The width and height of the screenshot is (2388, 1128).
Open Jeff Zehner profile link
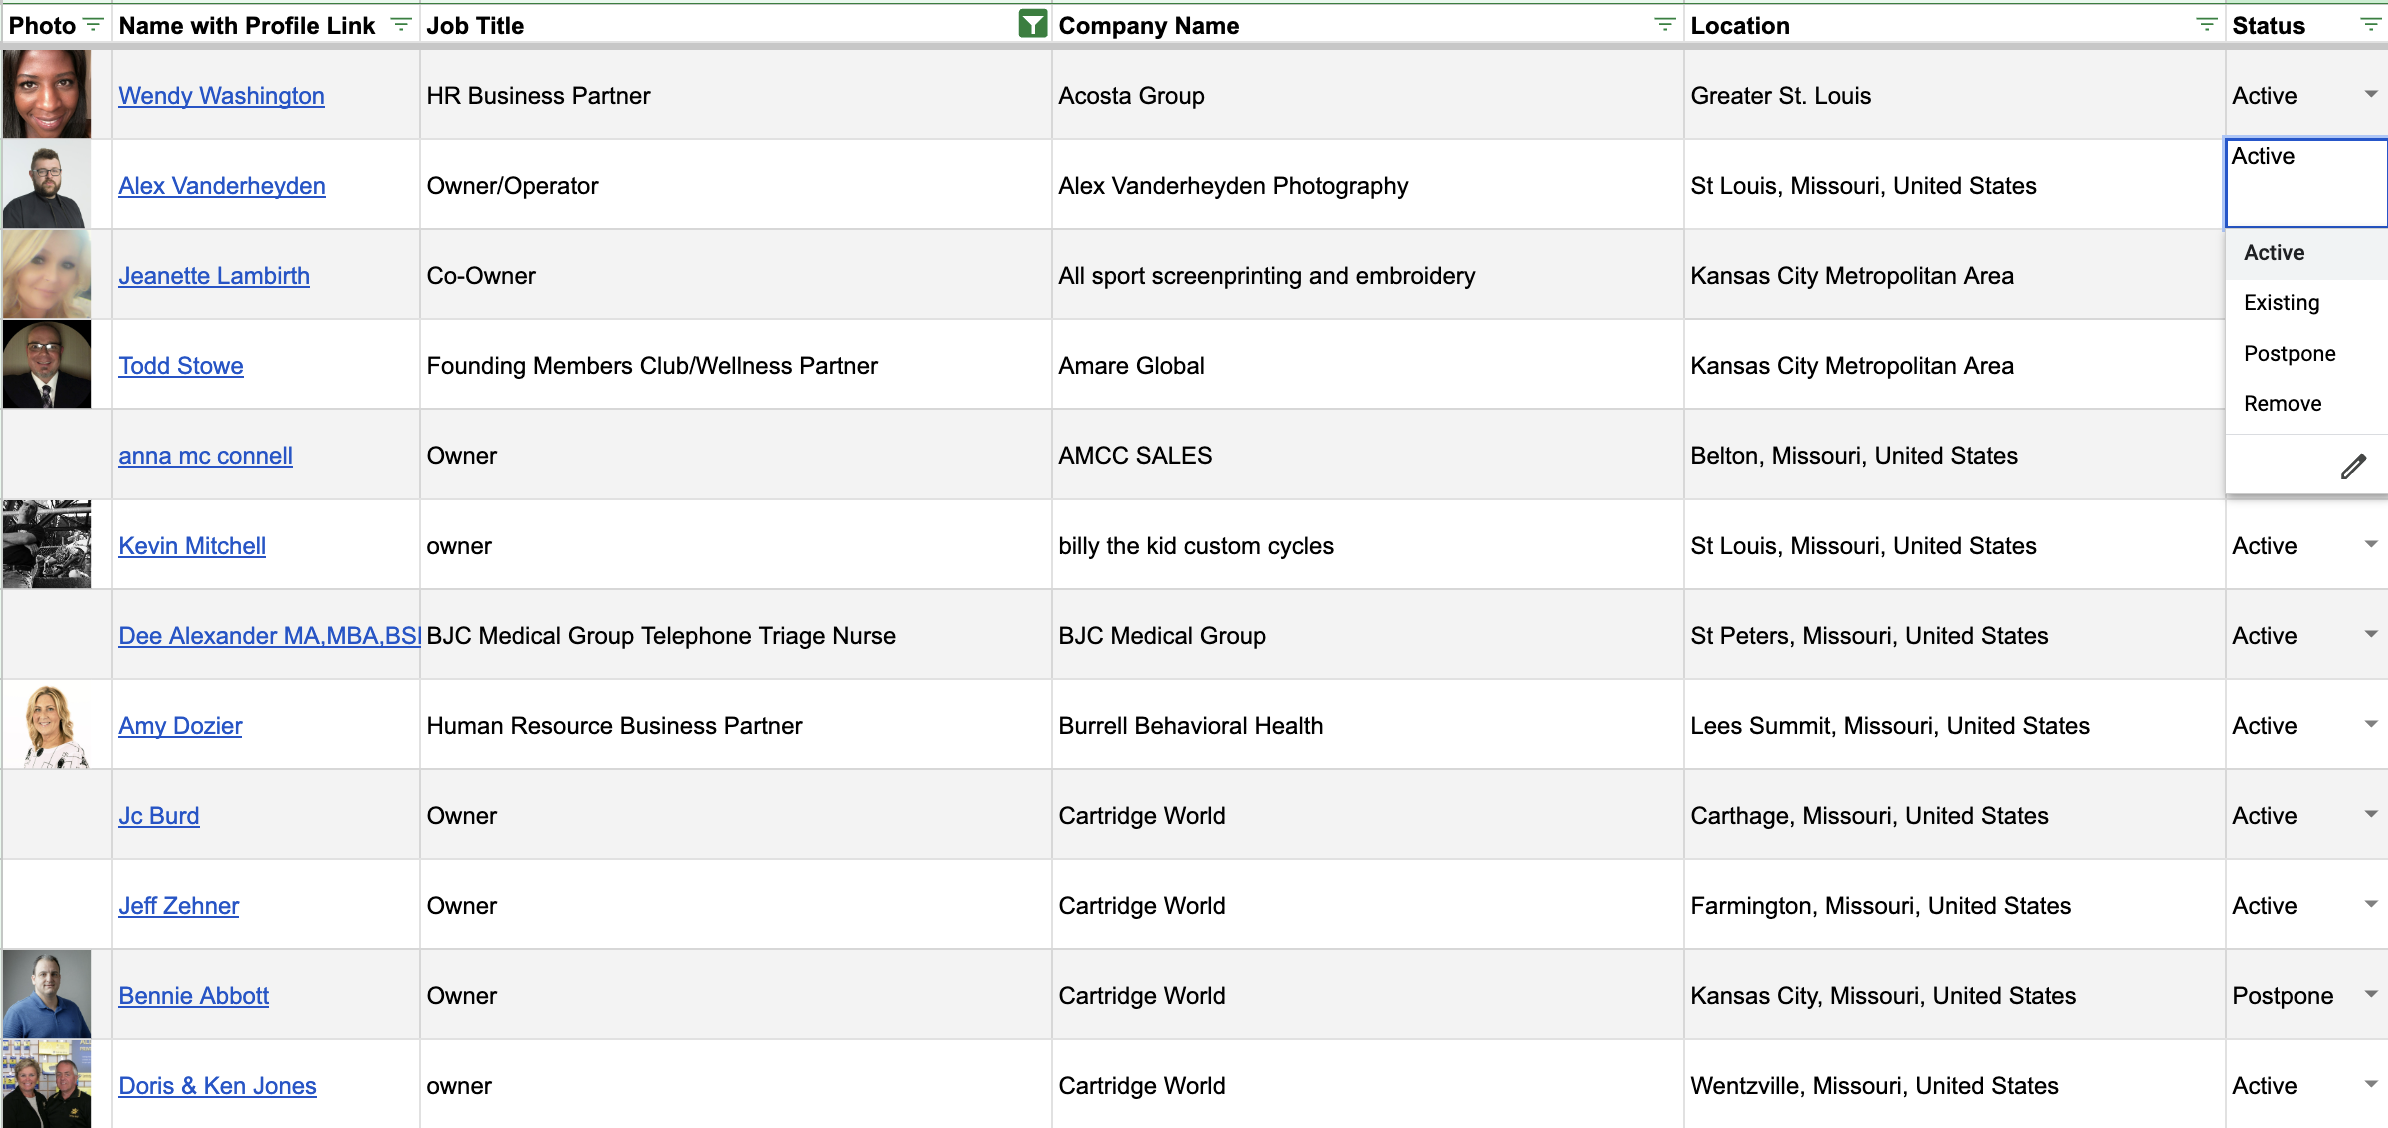point(179,906)
